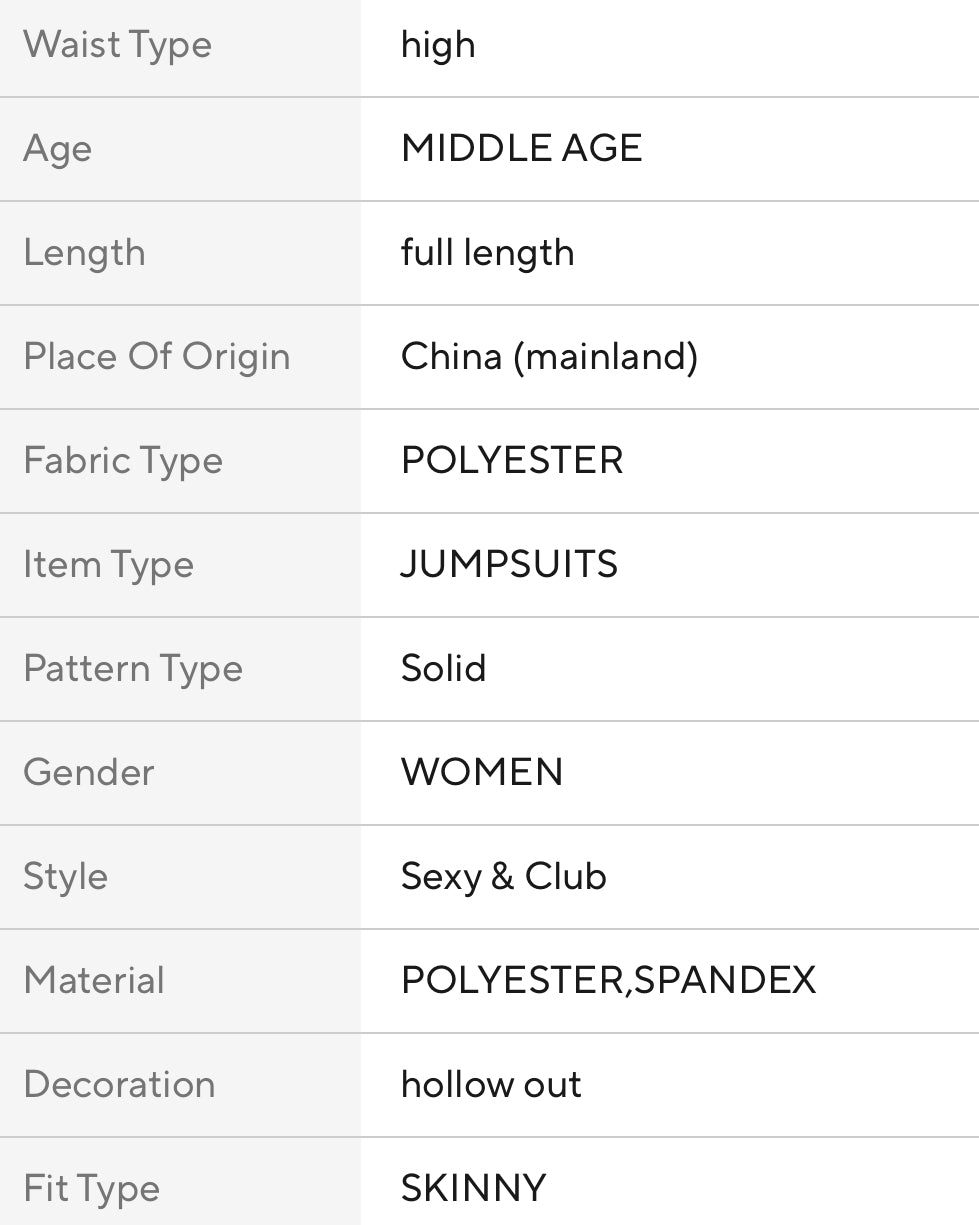Tap the Place Of Origin label

[x=156, y=357]
